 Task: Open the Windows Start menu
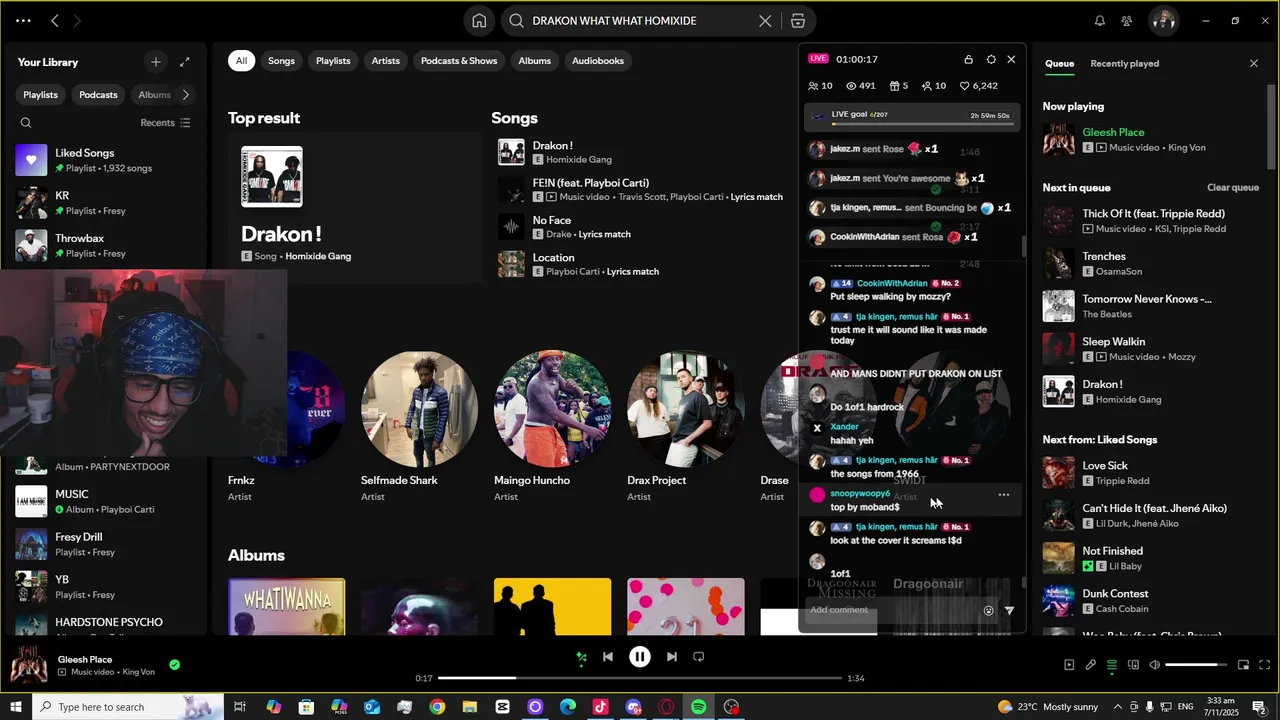[x=16, y=707]
